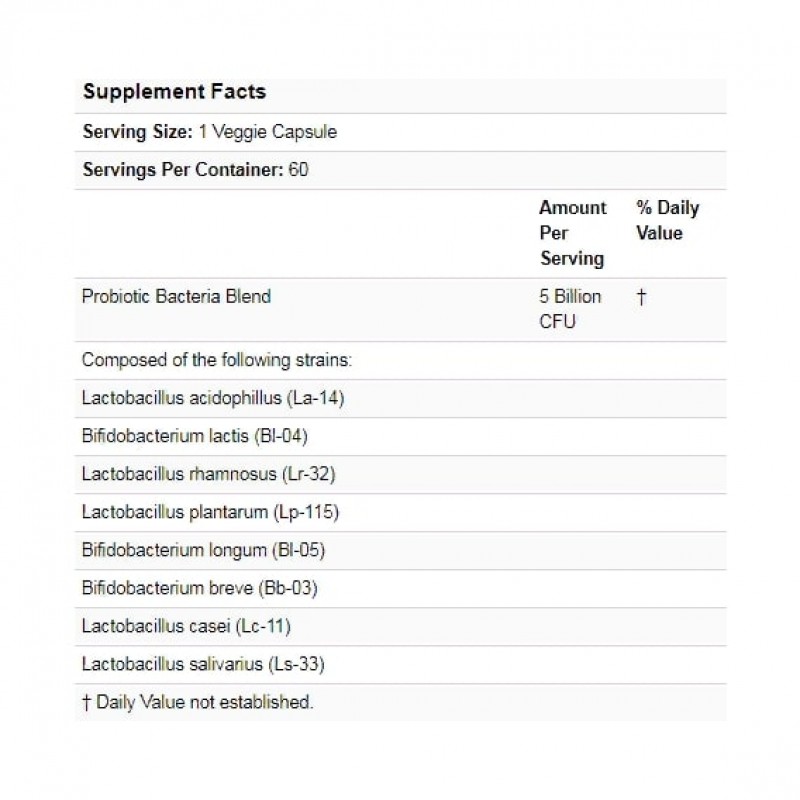This screenshot has width=800, height=800.
Task: Select Lactobacillus casei (Lc-11) row
Action: [186, 626]
